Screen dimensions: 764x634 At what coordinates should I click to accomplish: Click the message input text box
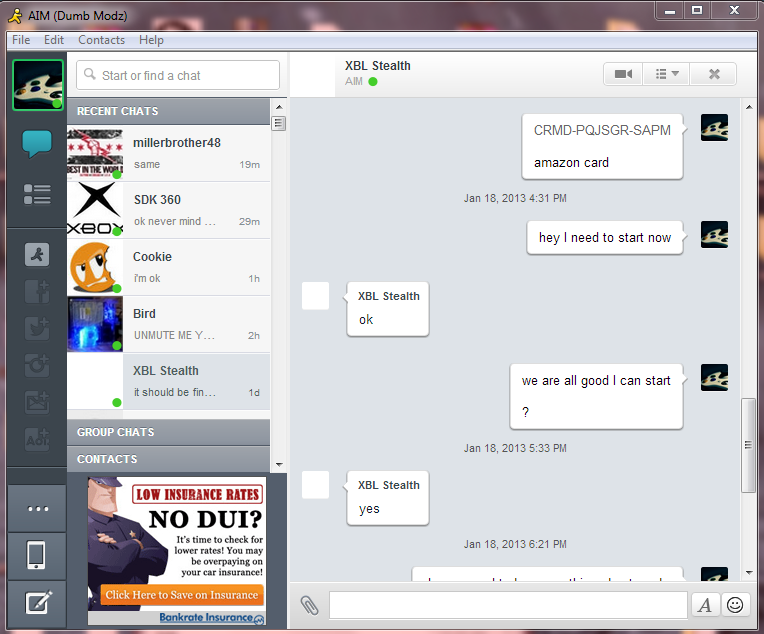click(x=508, y=605)
